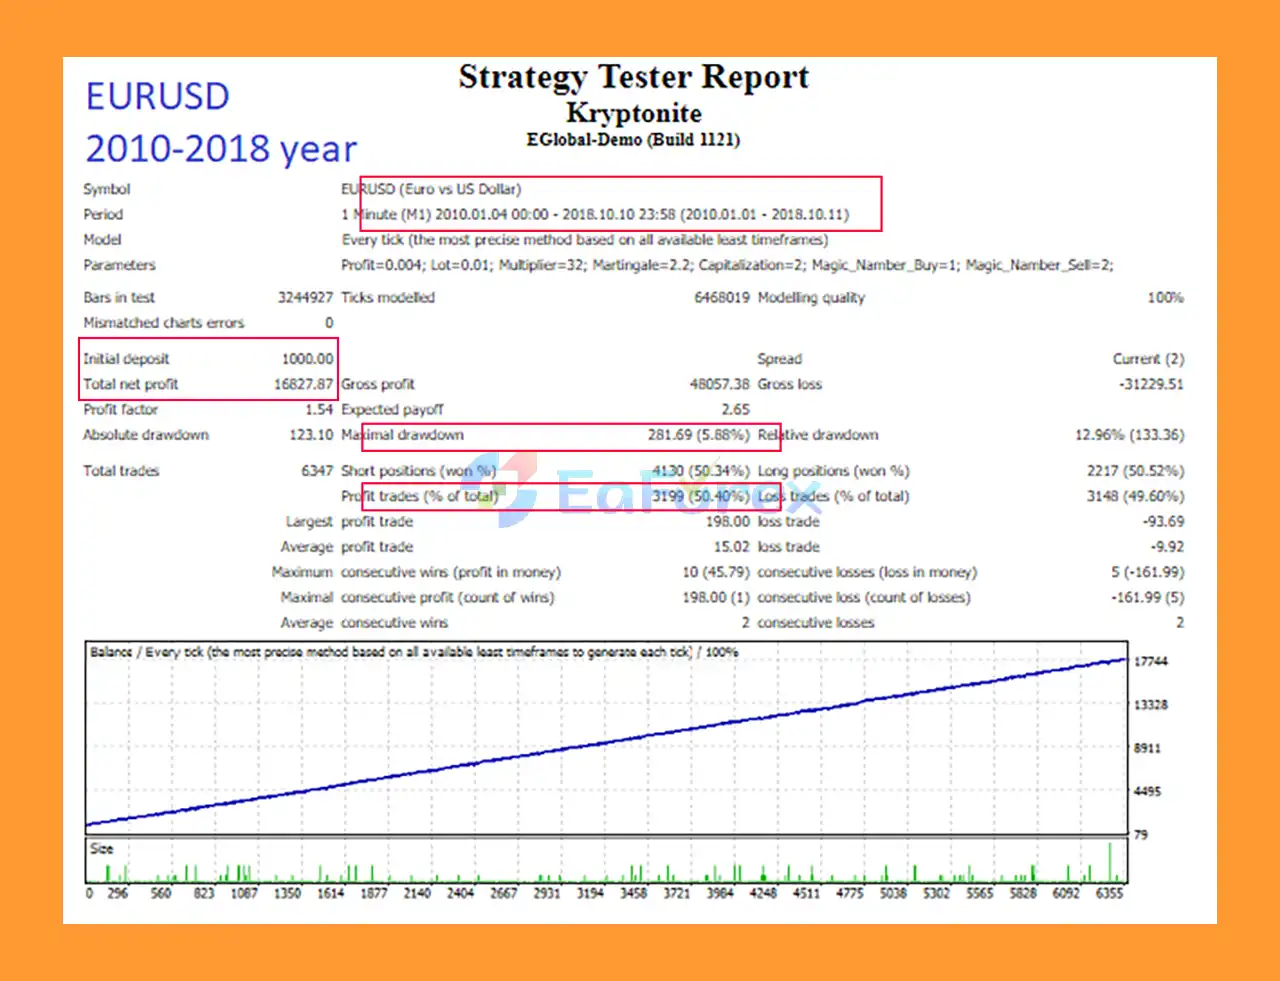Click the EaForex watermark logo icon
The height and width of the screenshot is (981, 1280).
coord(513,489)
